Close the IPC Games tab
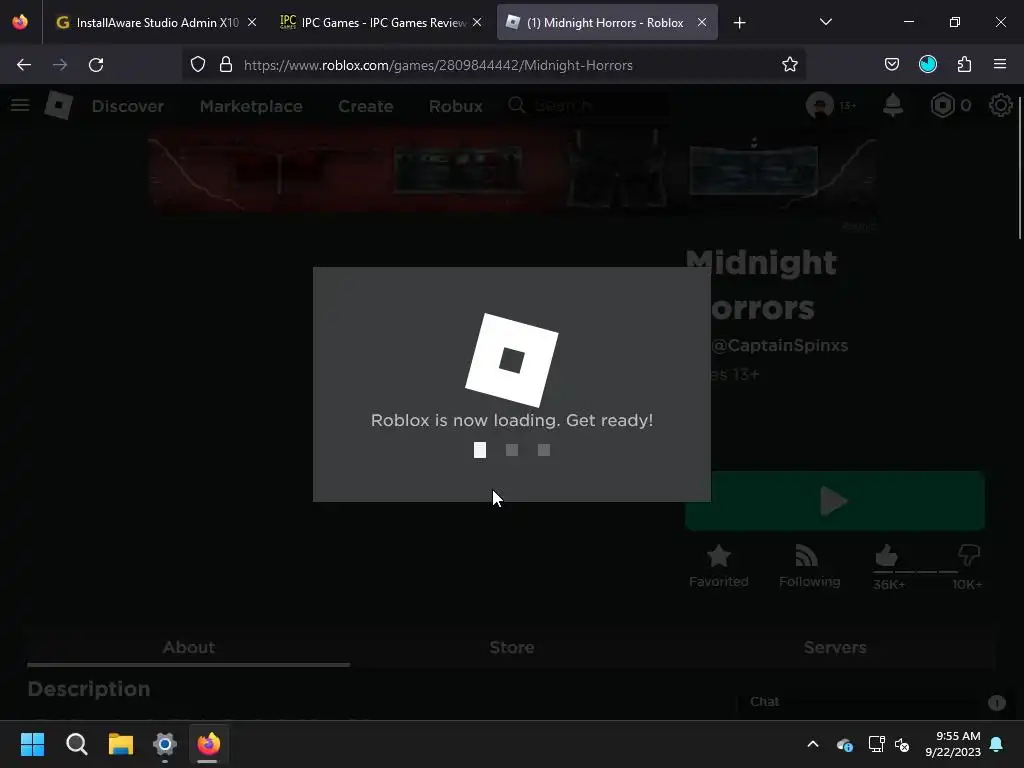This screenshot has height=768, width=1024. point(477,22)
